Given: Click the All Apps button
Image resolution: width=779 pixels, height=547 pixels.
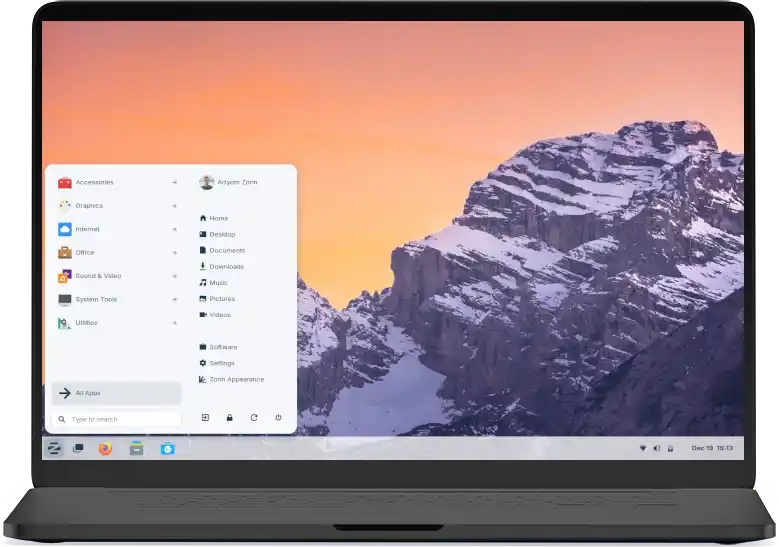Looking at the screenshot, I should click(x=116, y=393).
